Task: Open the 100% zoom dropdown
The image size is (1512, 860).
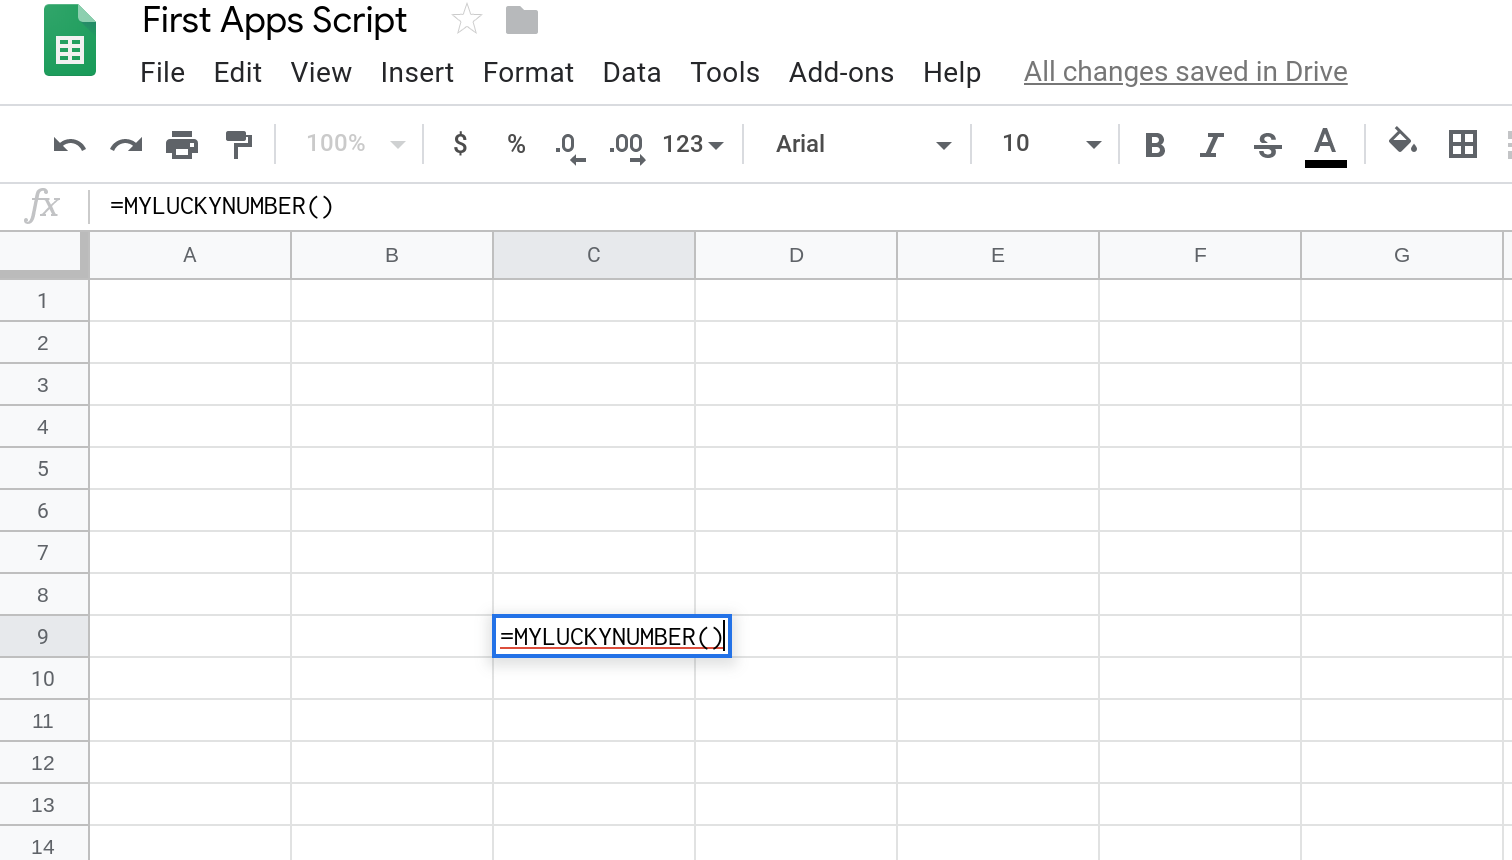Action: coord(354,144)
